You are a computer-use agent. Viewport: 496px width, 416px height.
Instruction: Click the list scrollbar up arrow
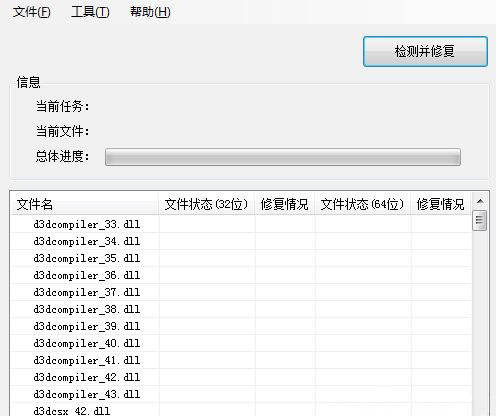click(480, 201)
